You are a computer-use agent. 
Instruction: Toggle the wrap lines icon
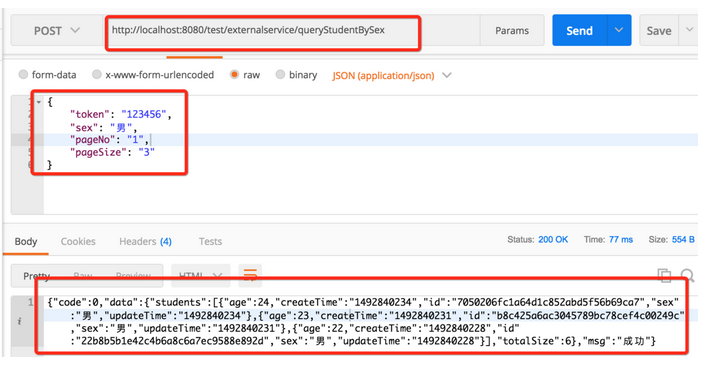(x=250, y=275)
